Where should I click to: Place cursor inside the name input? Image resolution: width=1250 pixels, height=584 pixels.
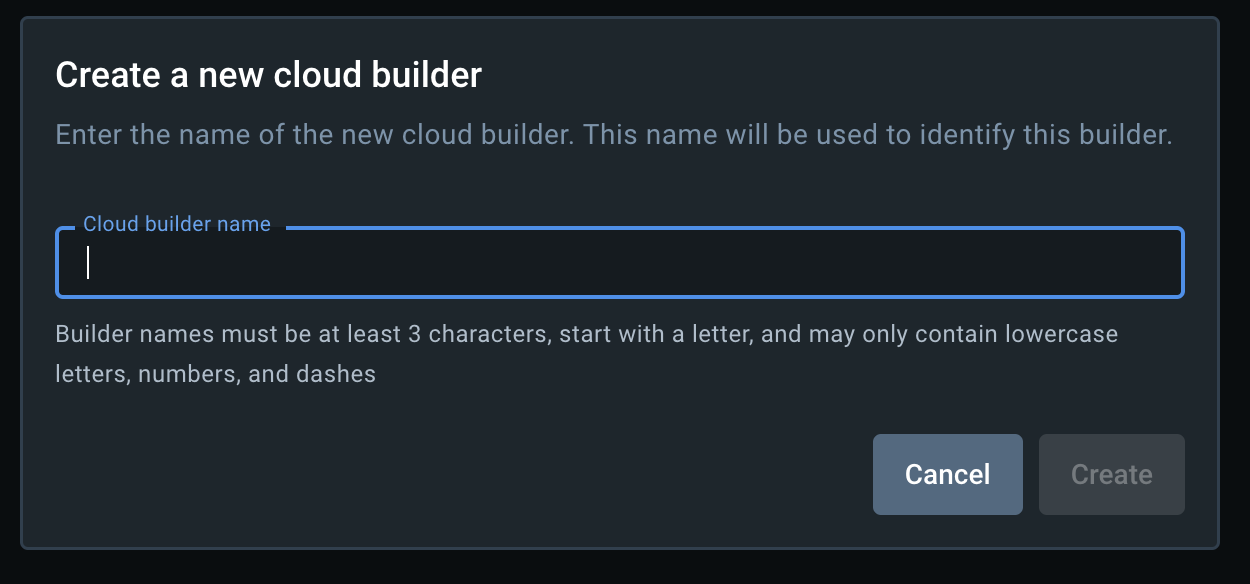400,263
